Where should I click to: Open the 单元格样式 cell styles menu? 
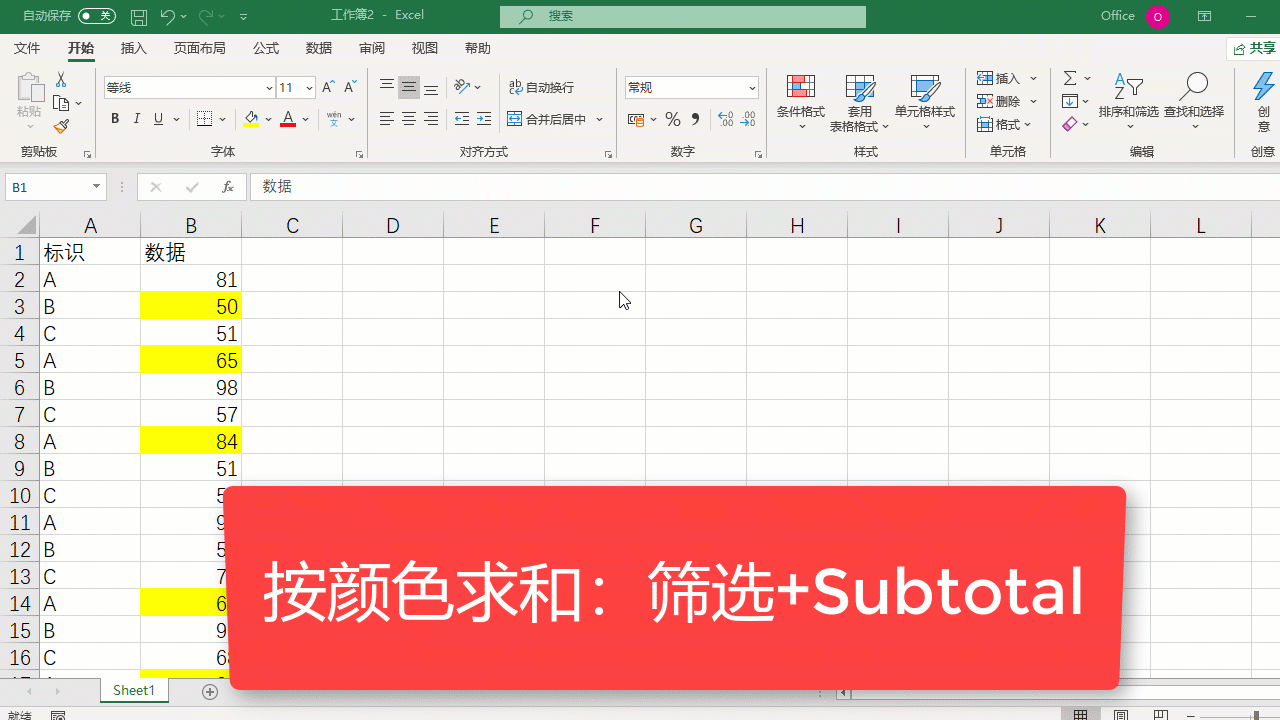point(925,102)
